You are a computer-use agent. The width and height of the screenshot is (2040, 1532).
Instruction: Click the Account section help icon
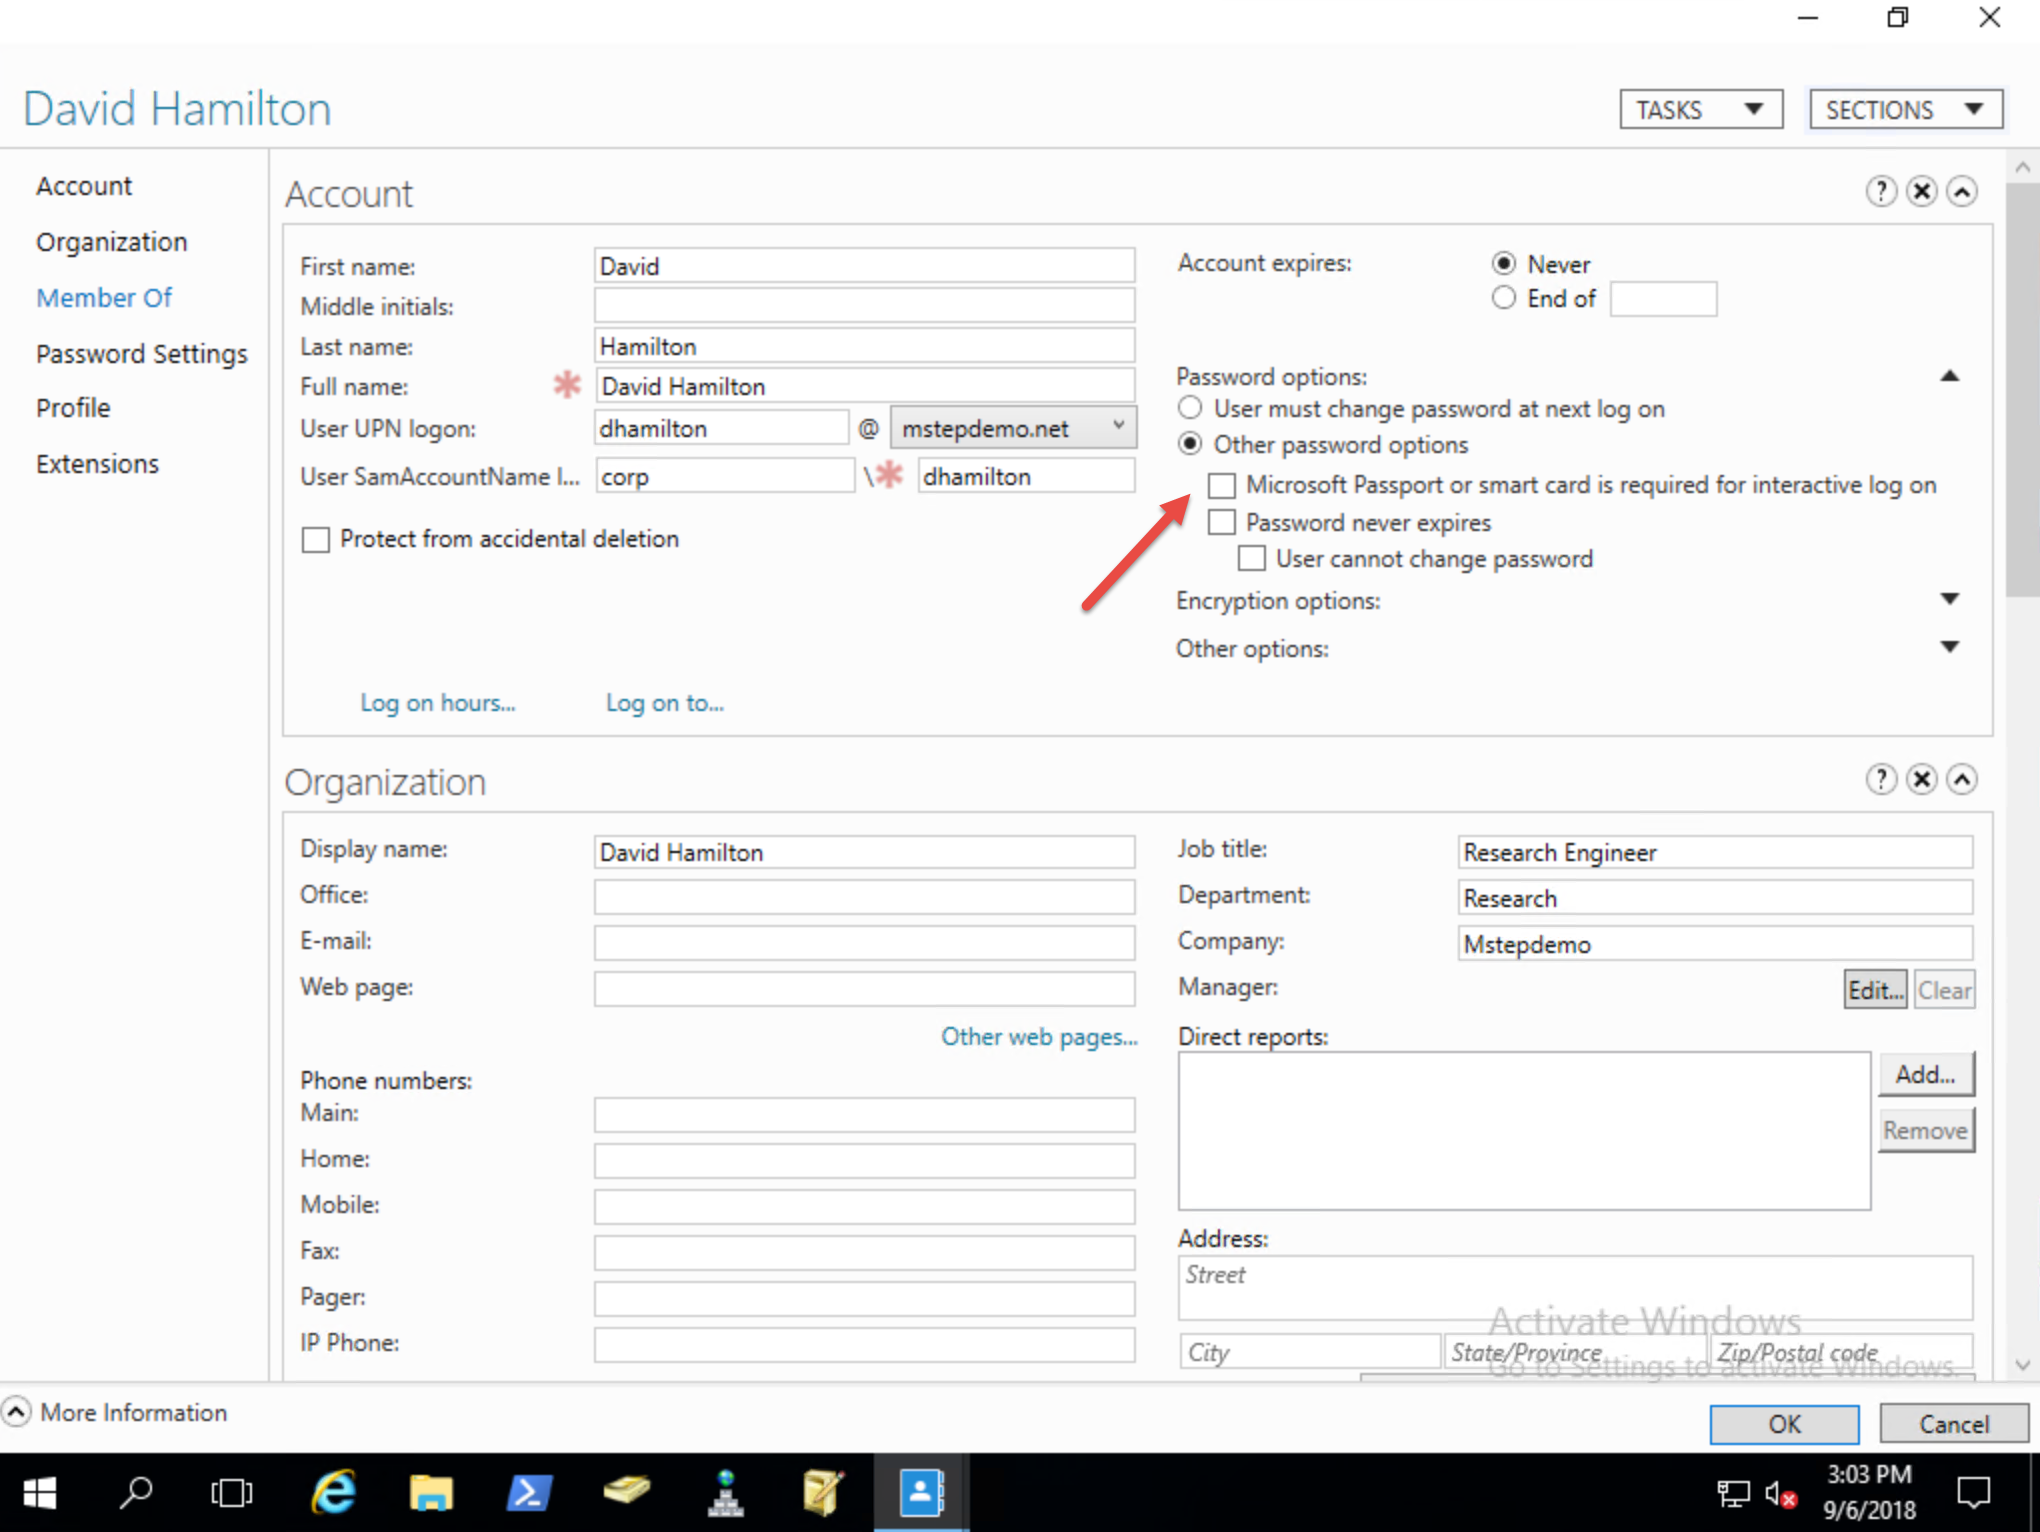(1880, 191)
